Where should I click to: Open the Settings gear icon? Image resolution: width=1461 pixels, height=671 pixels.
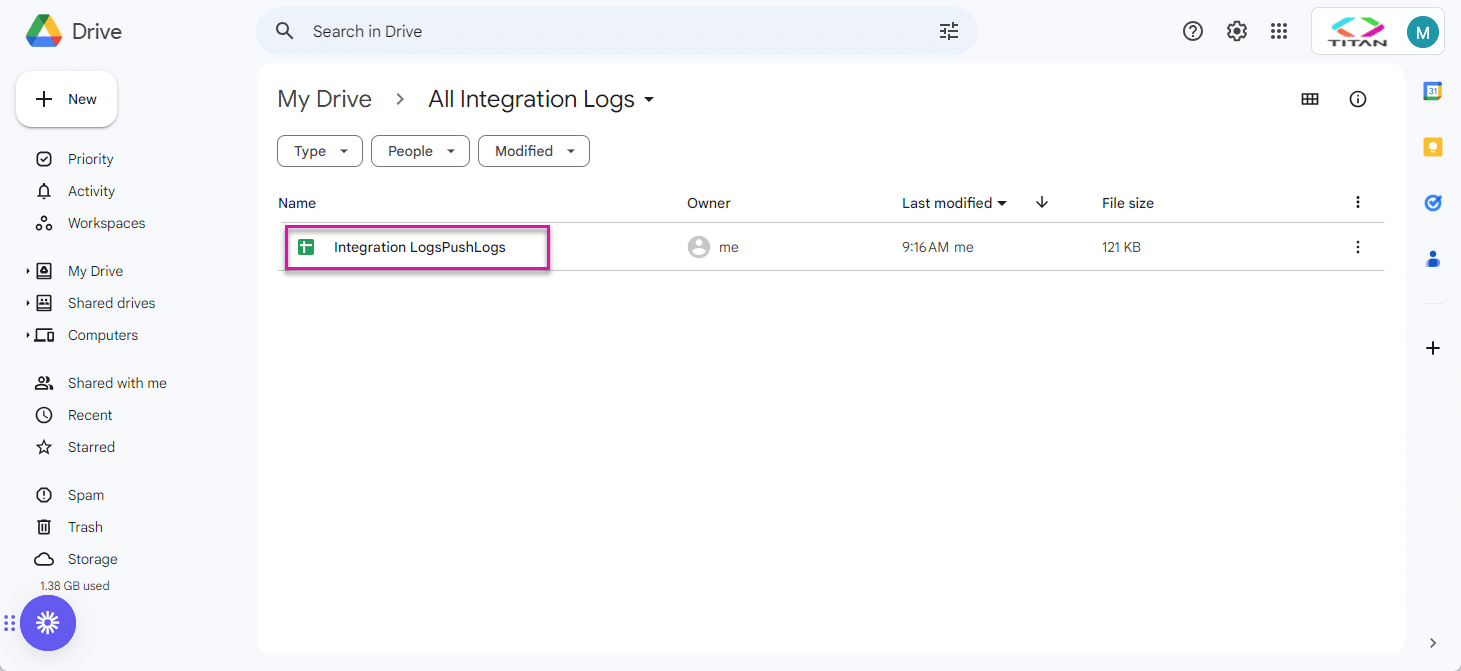[x=1237, y=31]
